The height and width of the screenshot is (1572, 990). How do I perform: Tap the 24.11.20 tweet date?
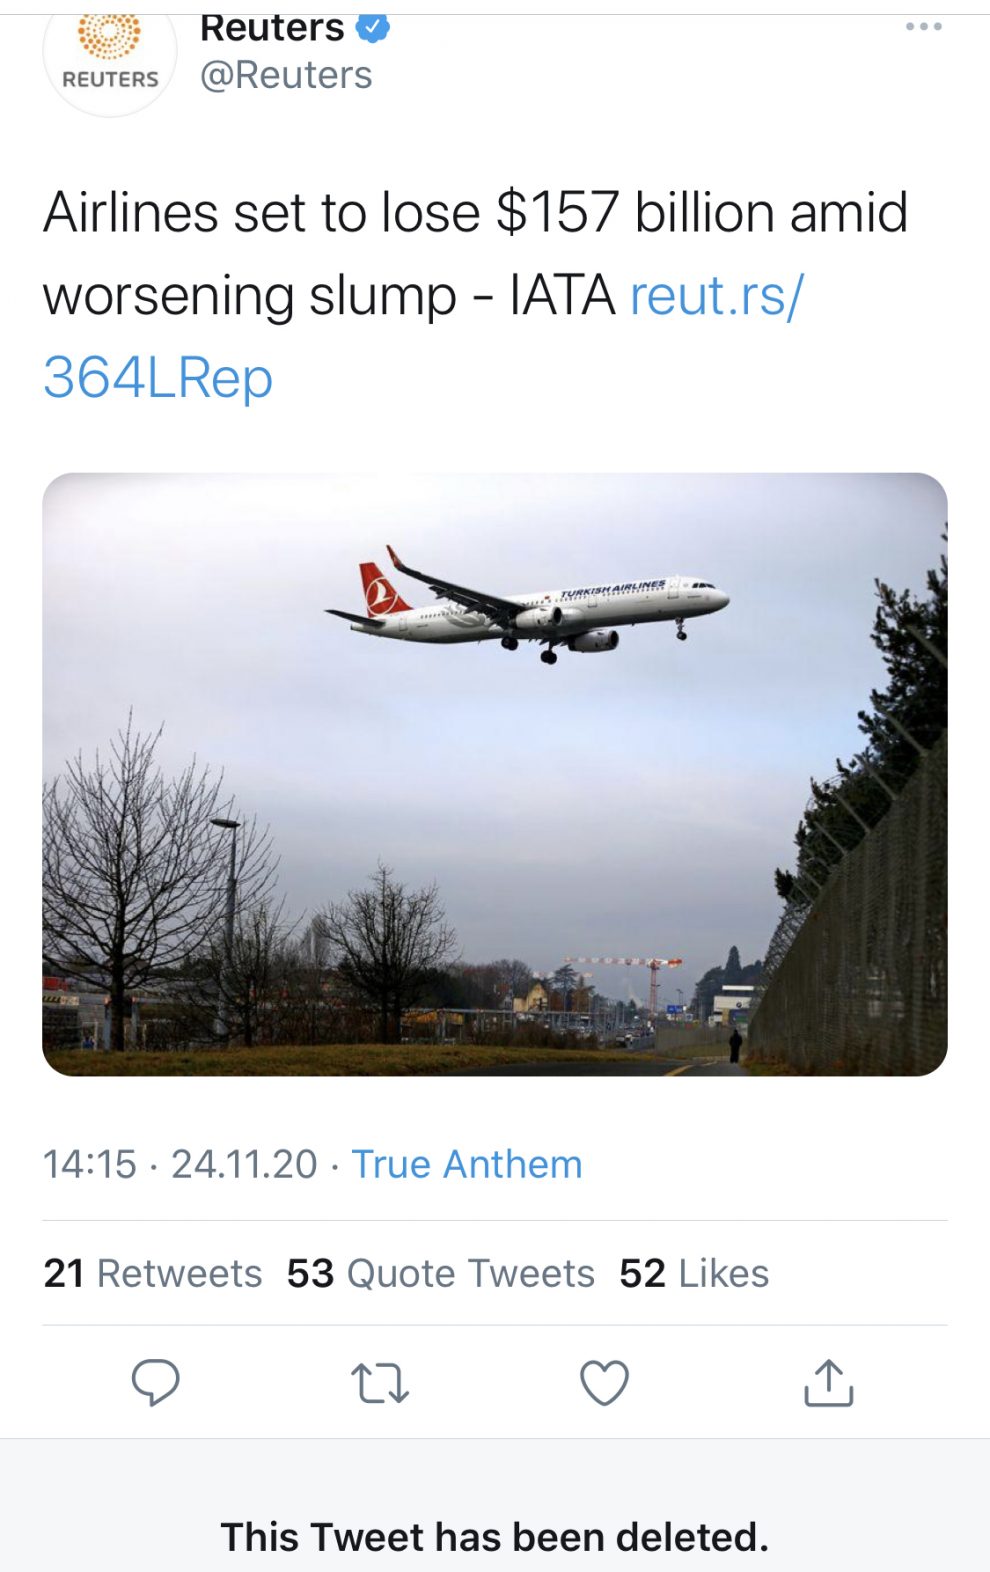click(244, 1164)
